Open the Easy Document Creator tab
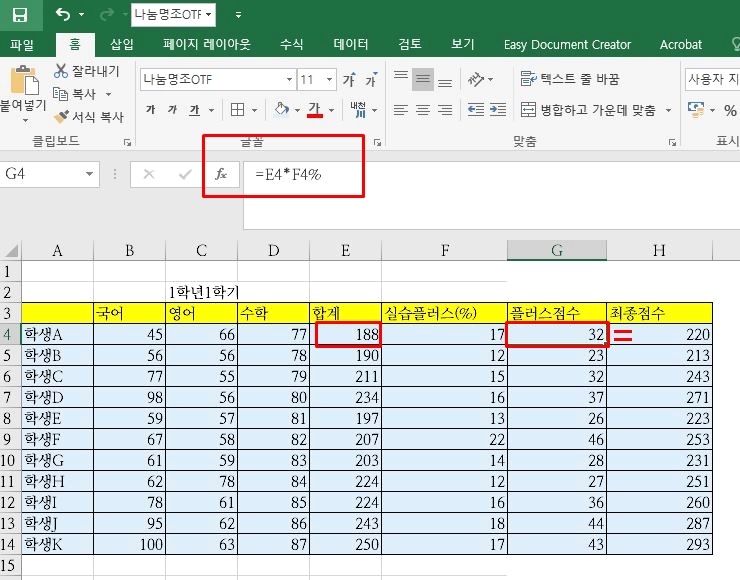The height and width of the screenshot is (580, 740). (567, 45)
